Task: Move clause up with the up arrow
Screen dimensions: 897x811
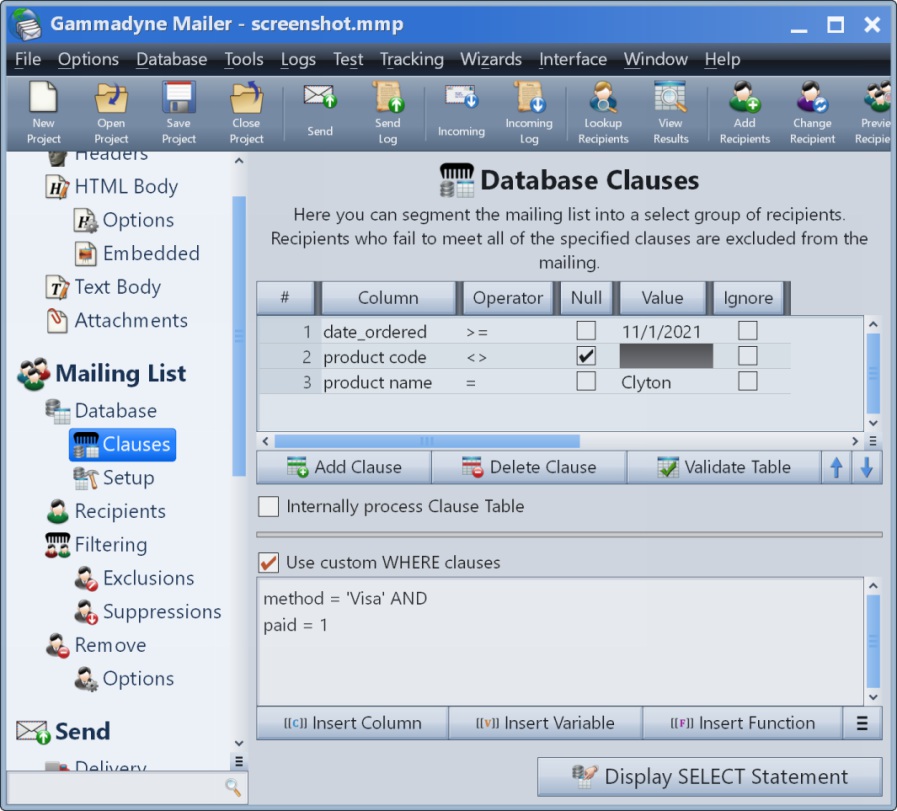Action: tap(837, 467)
